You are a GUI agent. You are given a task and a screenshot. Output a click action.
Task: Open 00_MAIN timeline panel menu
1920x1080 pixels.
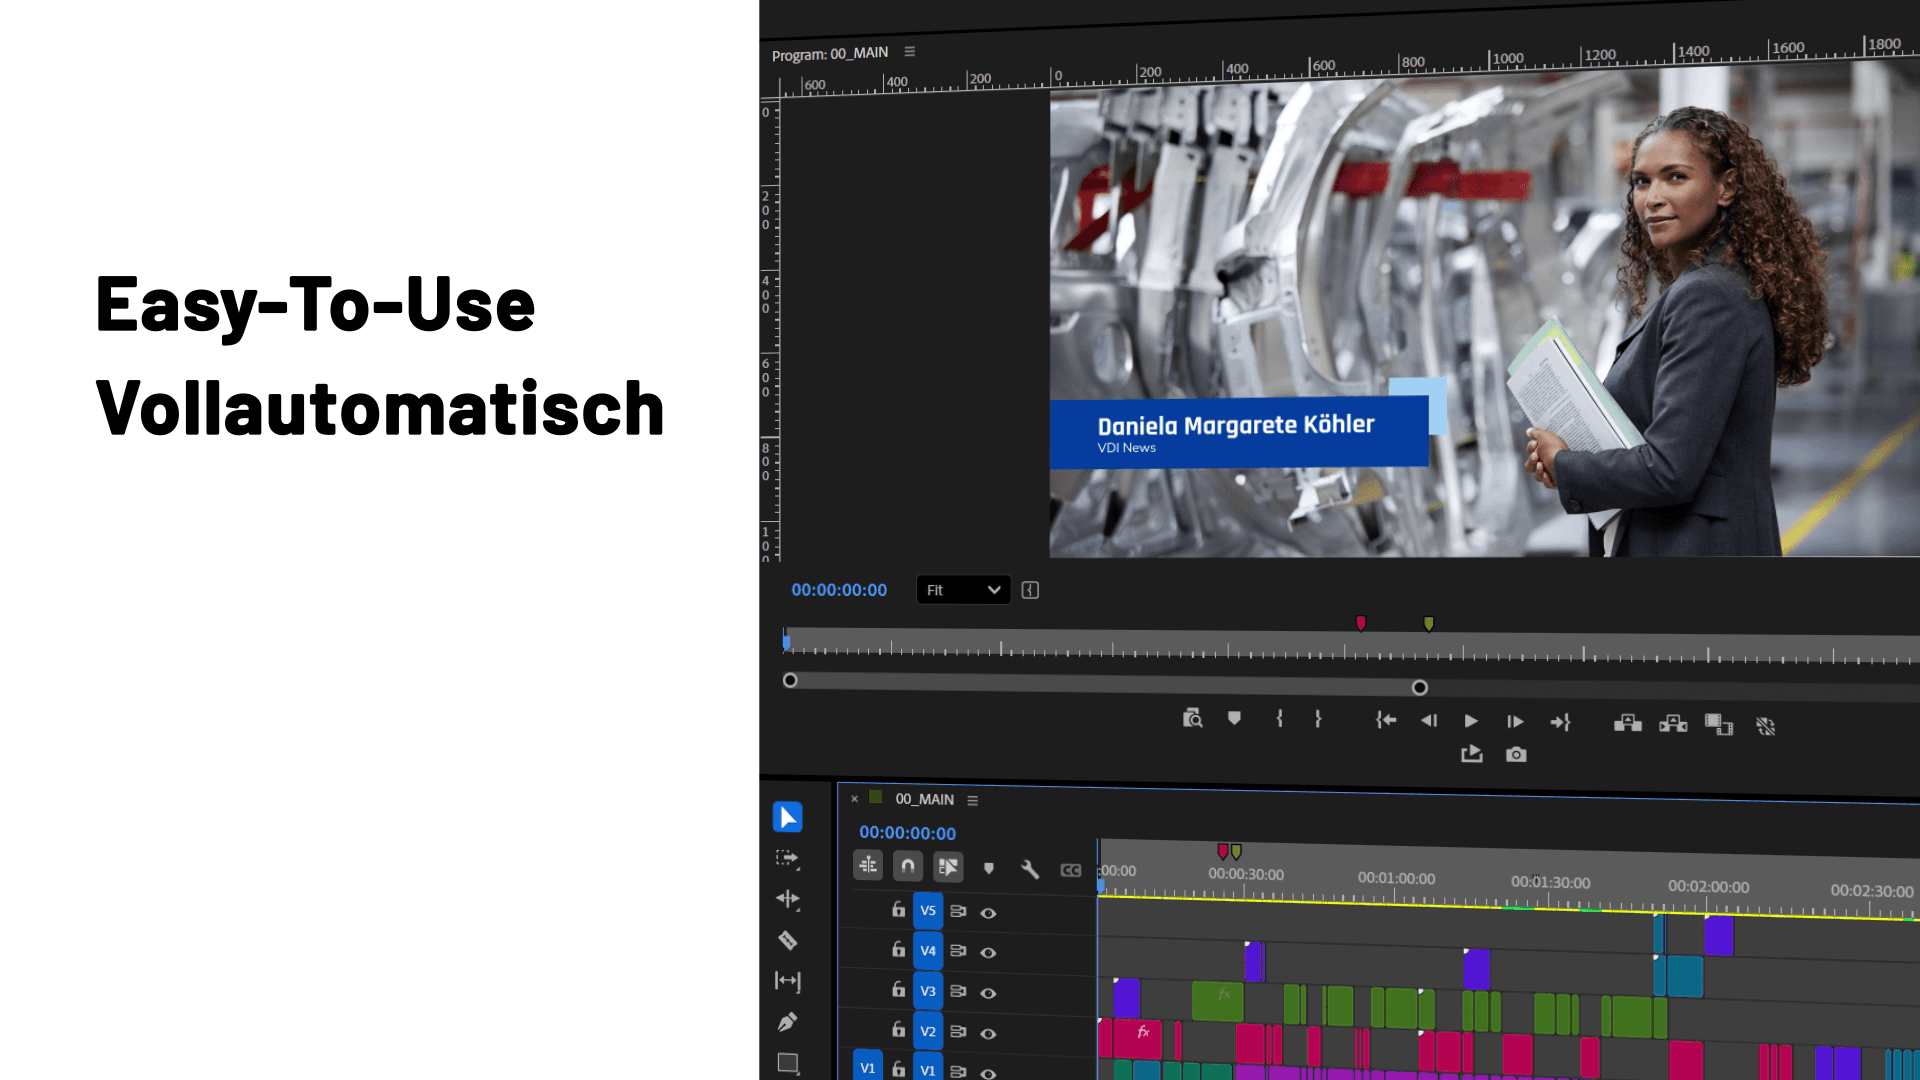coord(973,801)
